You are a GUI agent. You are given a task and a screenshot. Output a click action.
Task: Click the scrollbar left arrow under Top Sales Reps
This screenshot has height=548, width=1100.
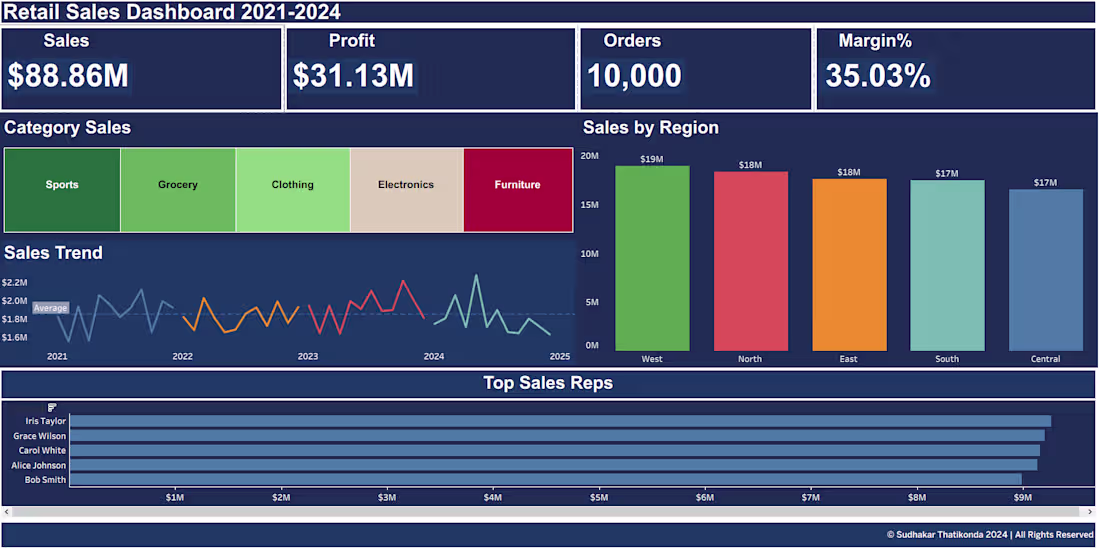6,512
